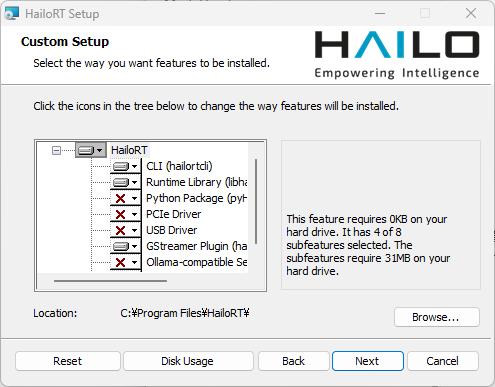The width and height of the screenshot is (495, 387).
Task: Open the HailoRT root feature install dropdown
Action: pyautogui.click(x=91, y=150)
